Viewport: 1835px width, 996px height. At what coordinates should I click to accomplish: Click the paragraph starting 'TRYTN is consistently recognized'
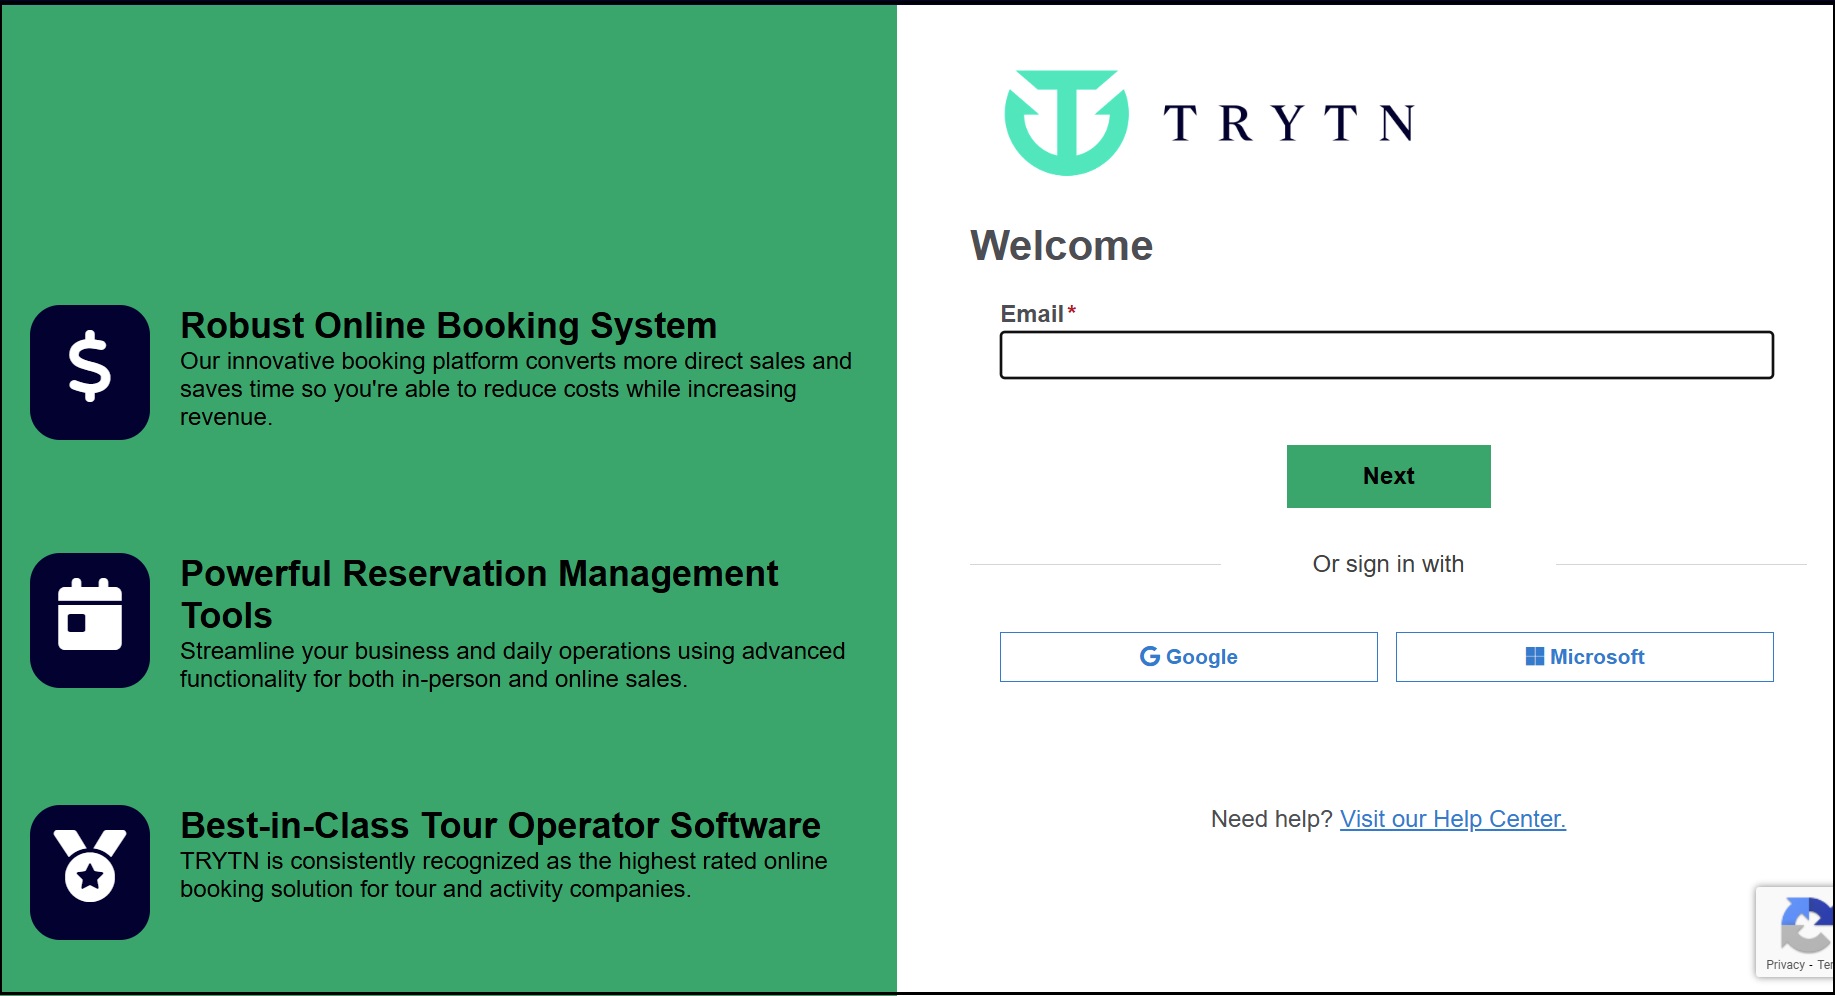pos(503,875)
